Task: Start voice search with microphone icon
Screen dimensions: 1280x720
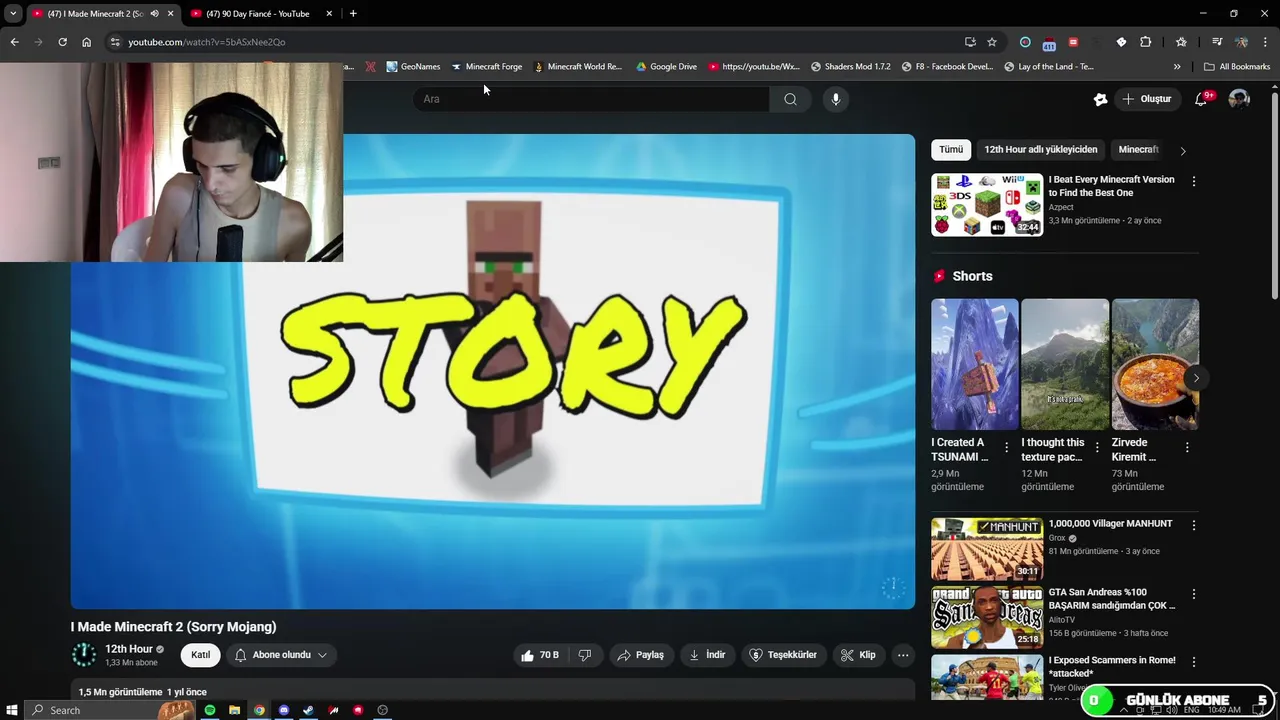Action: (836, 99)
